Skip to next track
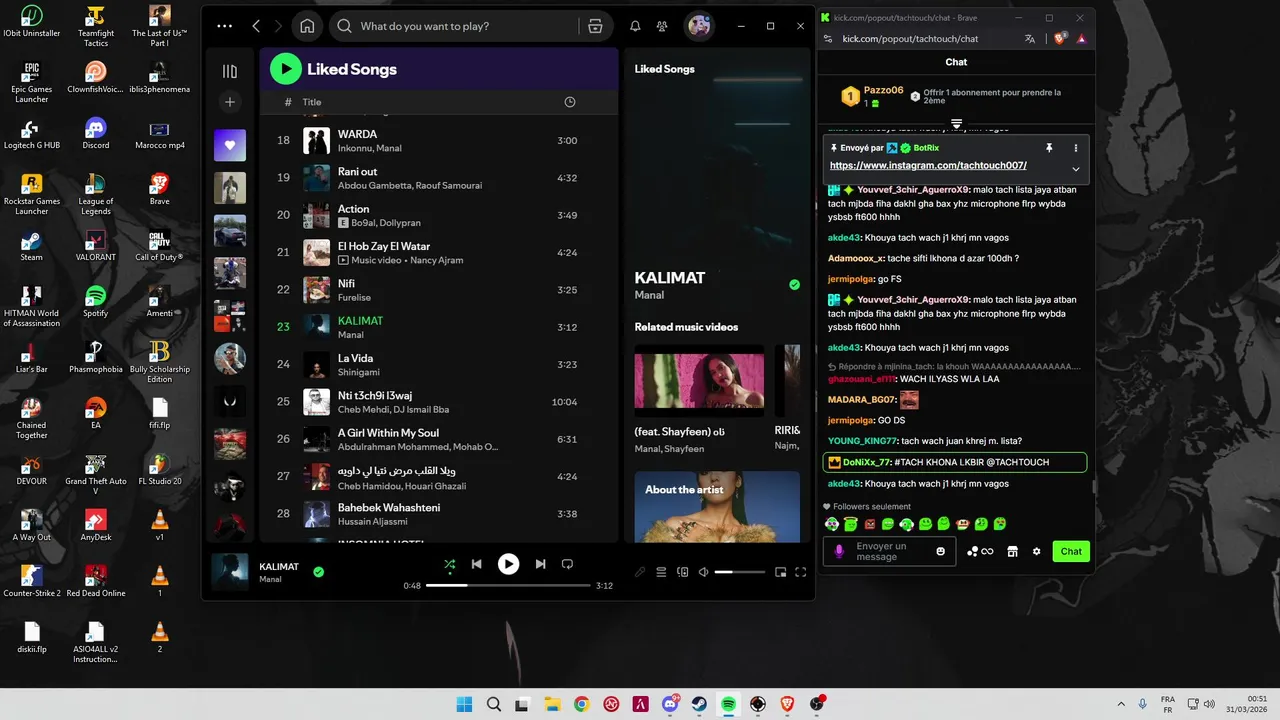 coord(540,564)
